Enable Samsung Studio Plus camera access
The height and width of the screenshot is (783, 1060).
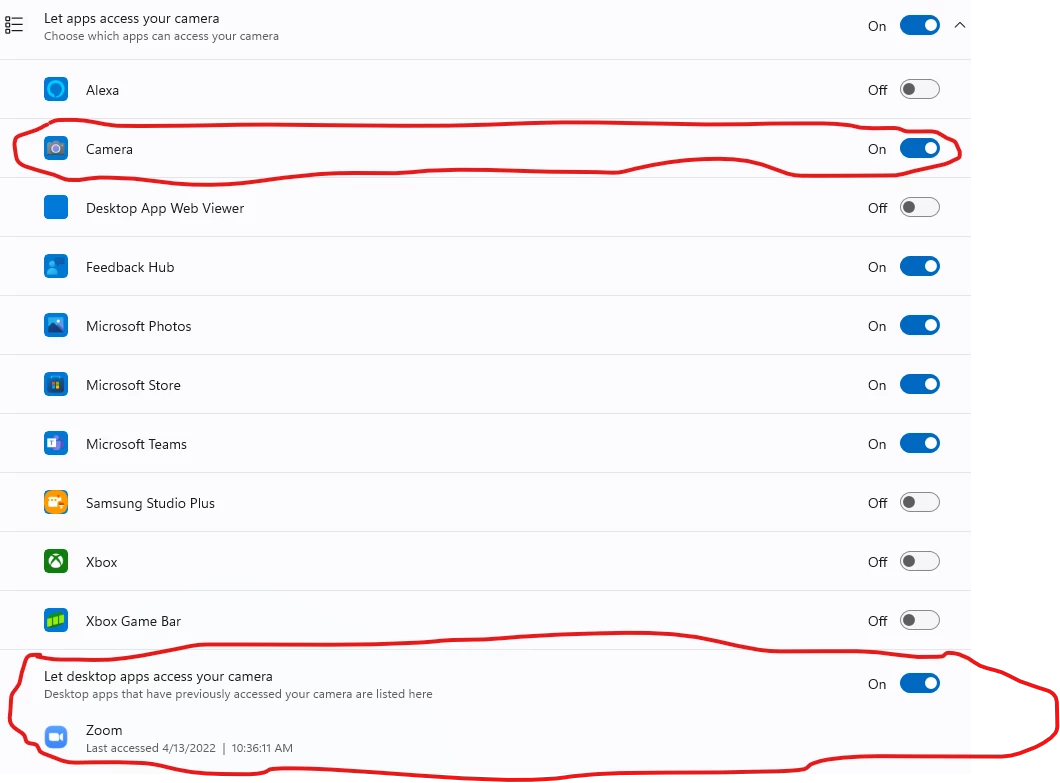click(919, 502)
